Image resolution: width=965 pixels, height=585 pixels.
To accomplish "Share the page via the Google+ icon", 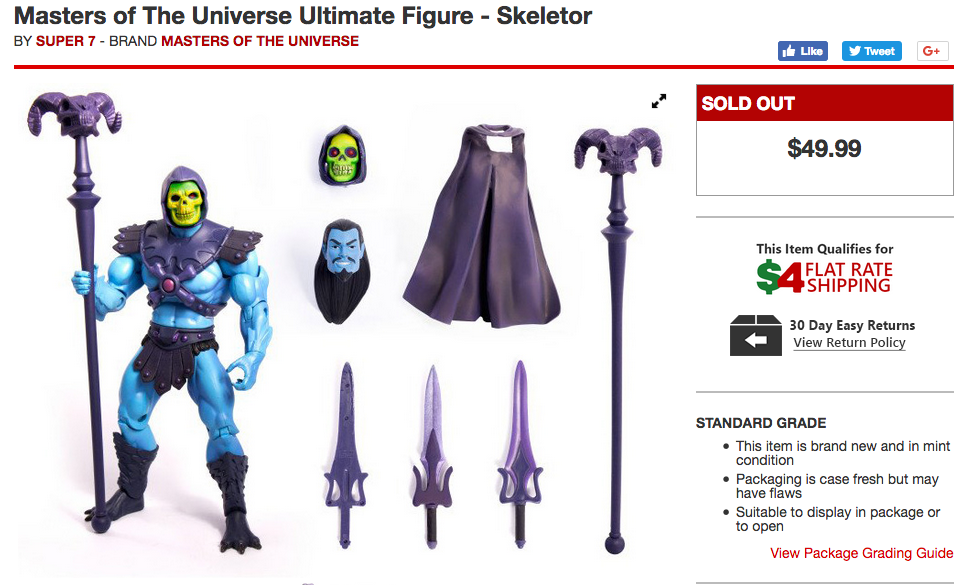I will tap(932, 51).
